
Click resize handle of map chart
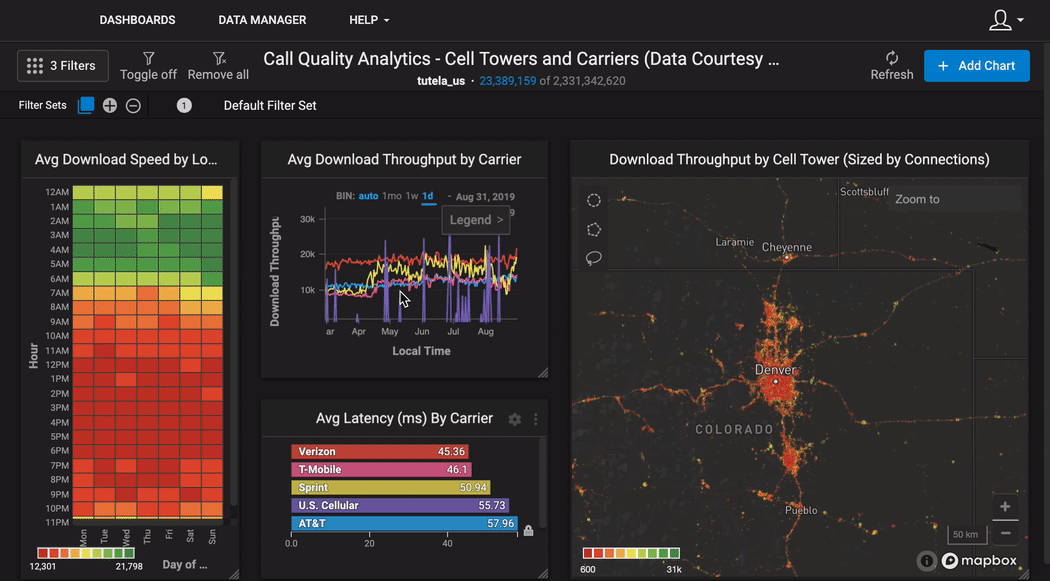click(1023, 574)
